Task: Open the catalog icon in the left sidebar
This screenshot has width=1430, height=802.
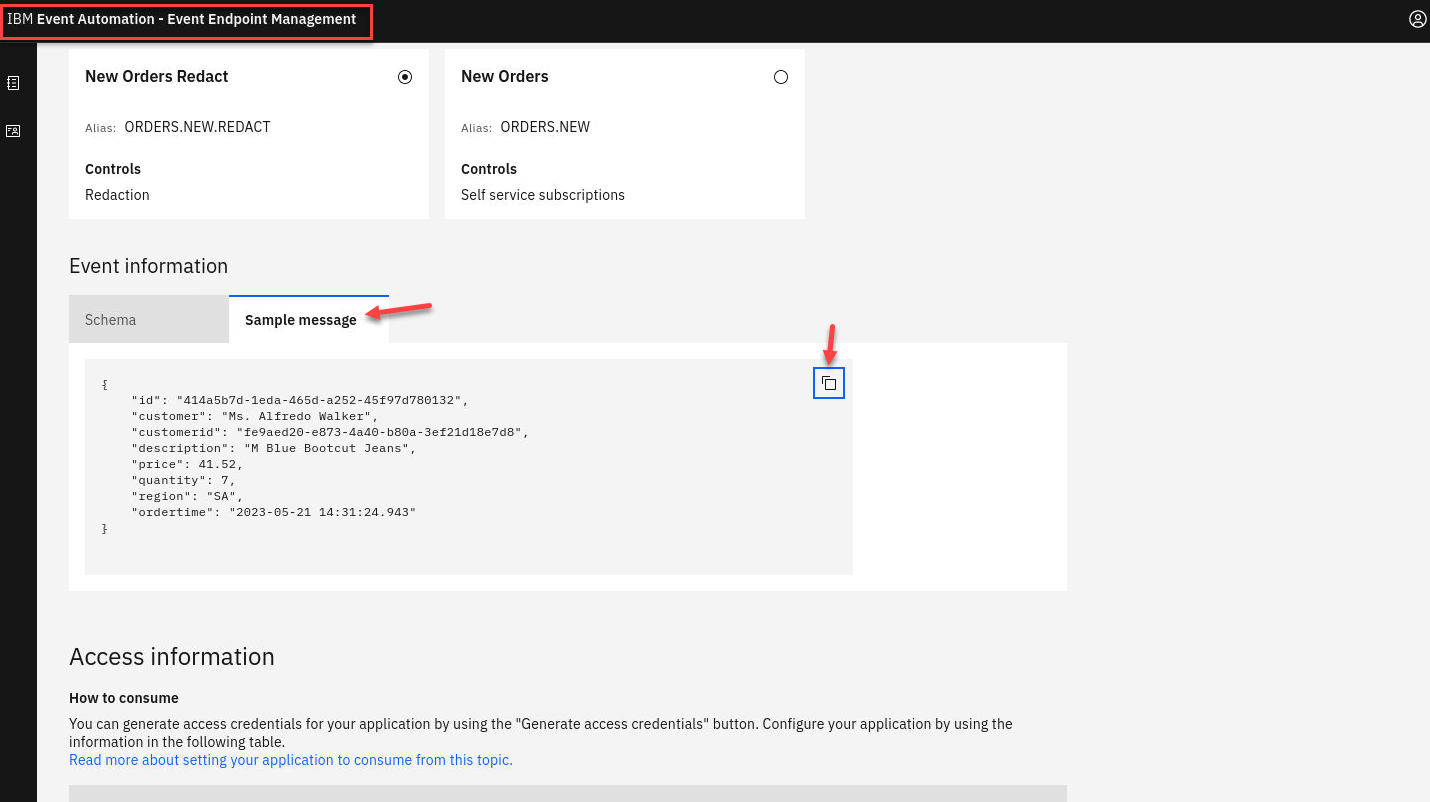Action: tap(13, 83)
